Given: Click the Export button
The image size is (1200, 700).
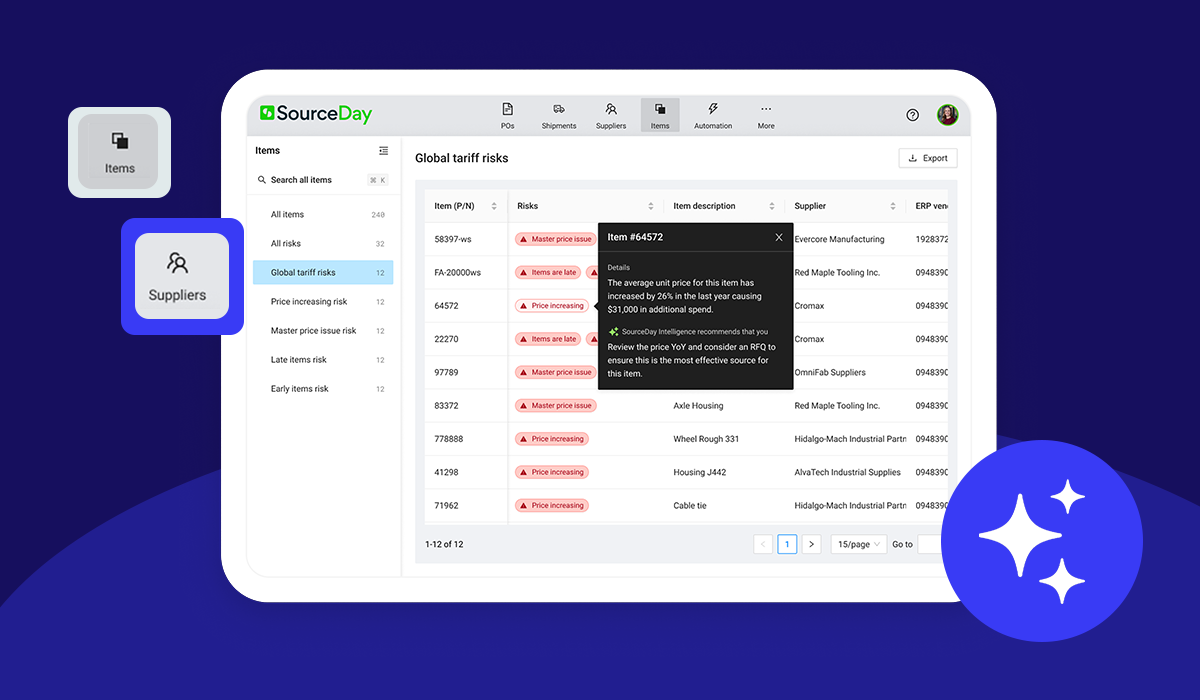Looking at the screenshot, I should pos(928,158).
